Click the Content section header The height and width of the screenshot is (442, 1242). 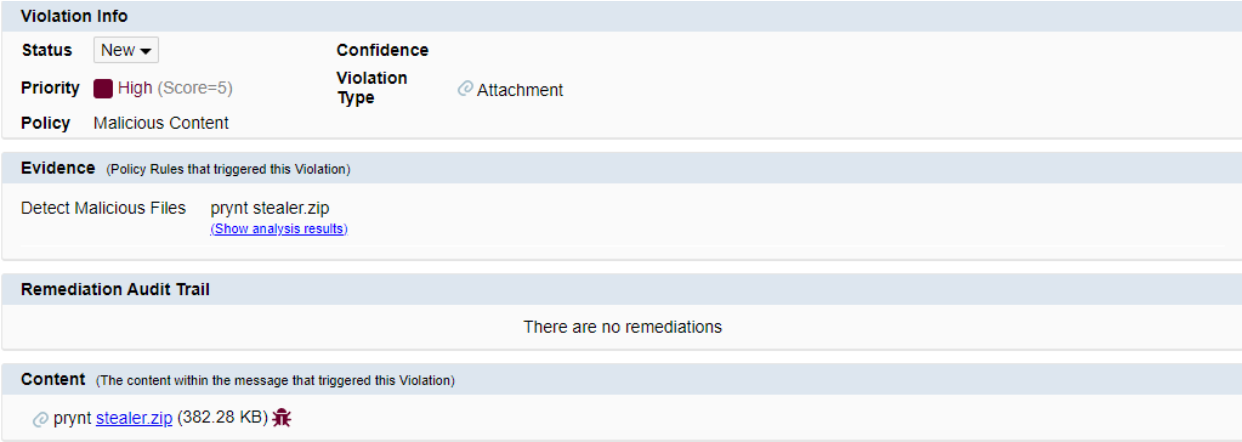[x=621, y=380]
